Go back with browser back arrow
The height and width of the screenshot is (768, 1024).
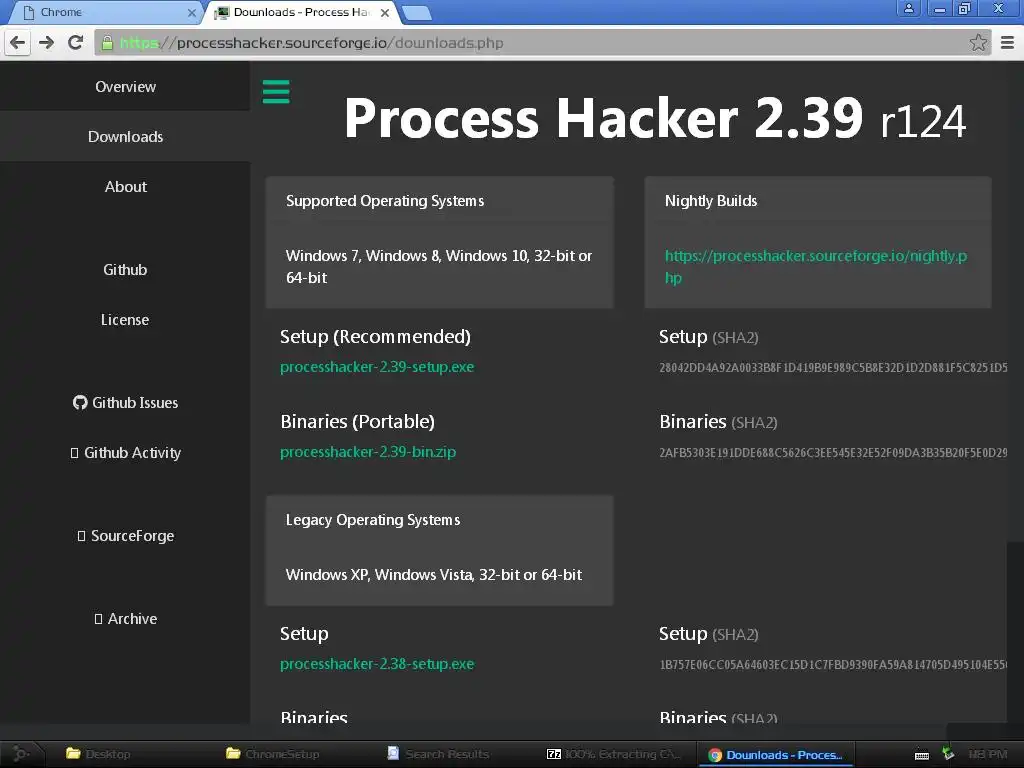tap(18, 43)
